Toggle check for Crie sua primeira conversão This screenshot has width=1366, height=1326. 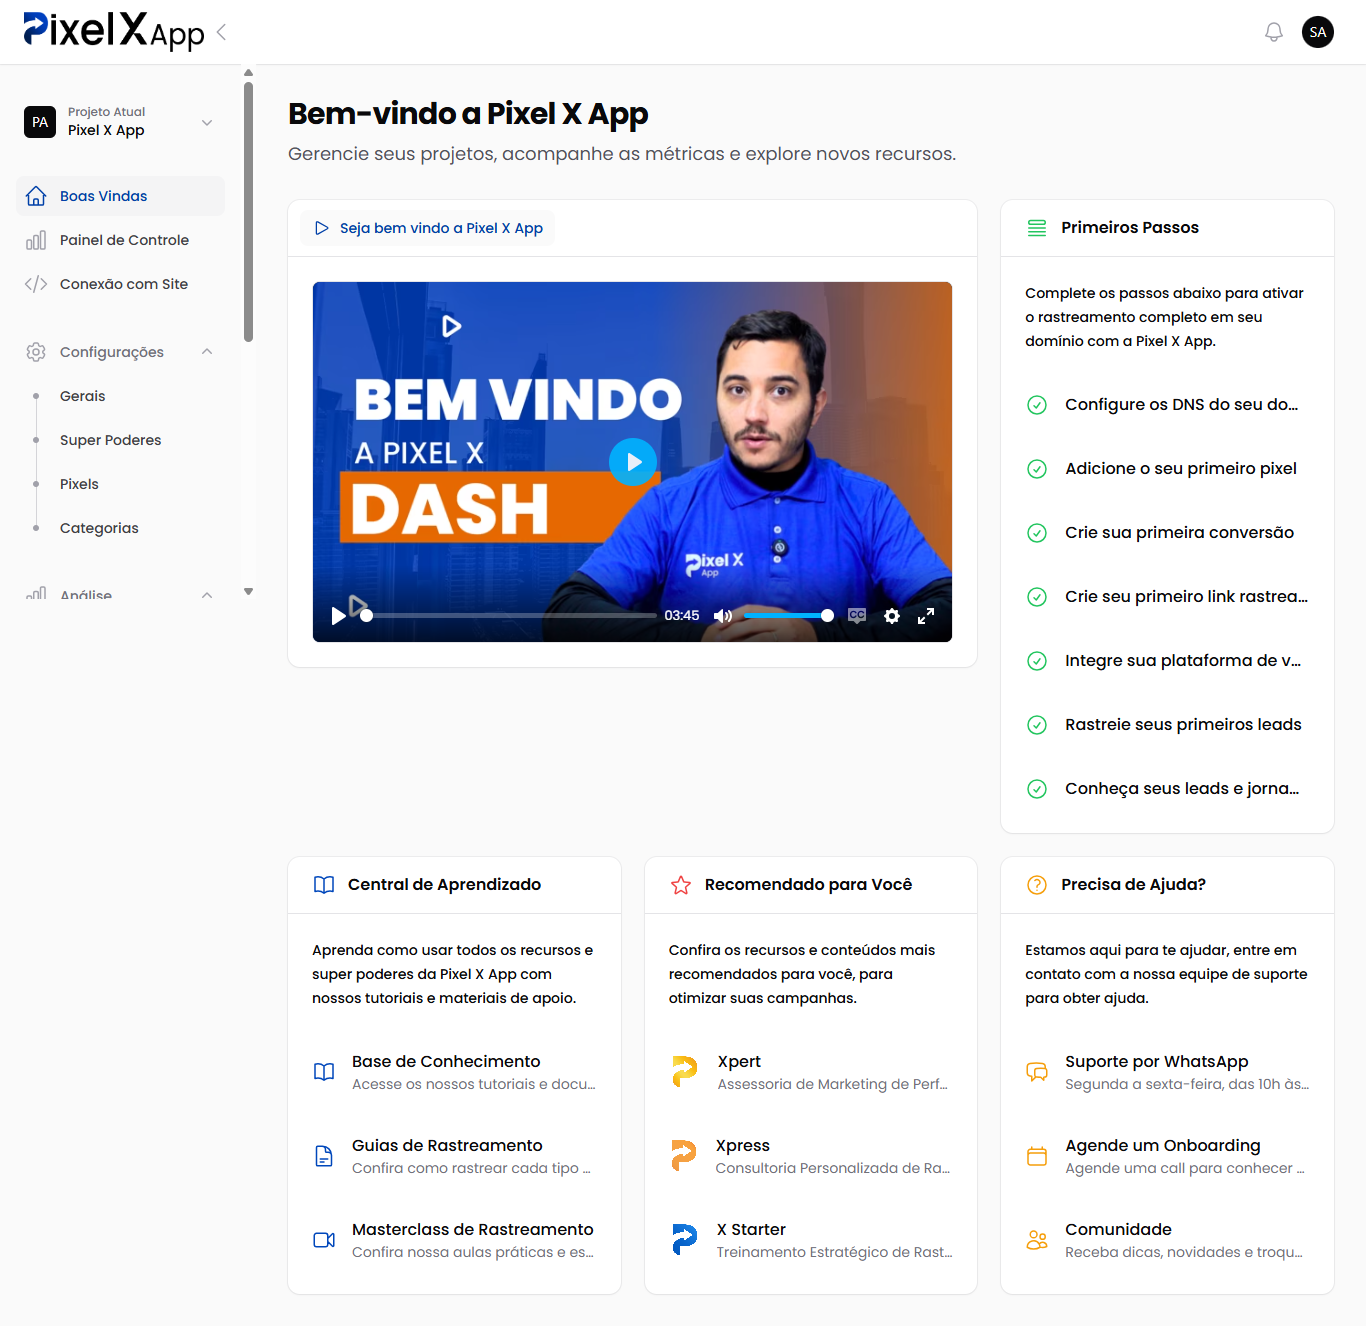(1037, 533)
